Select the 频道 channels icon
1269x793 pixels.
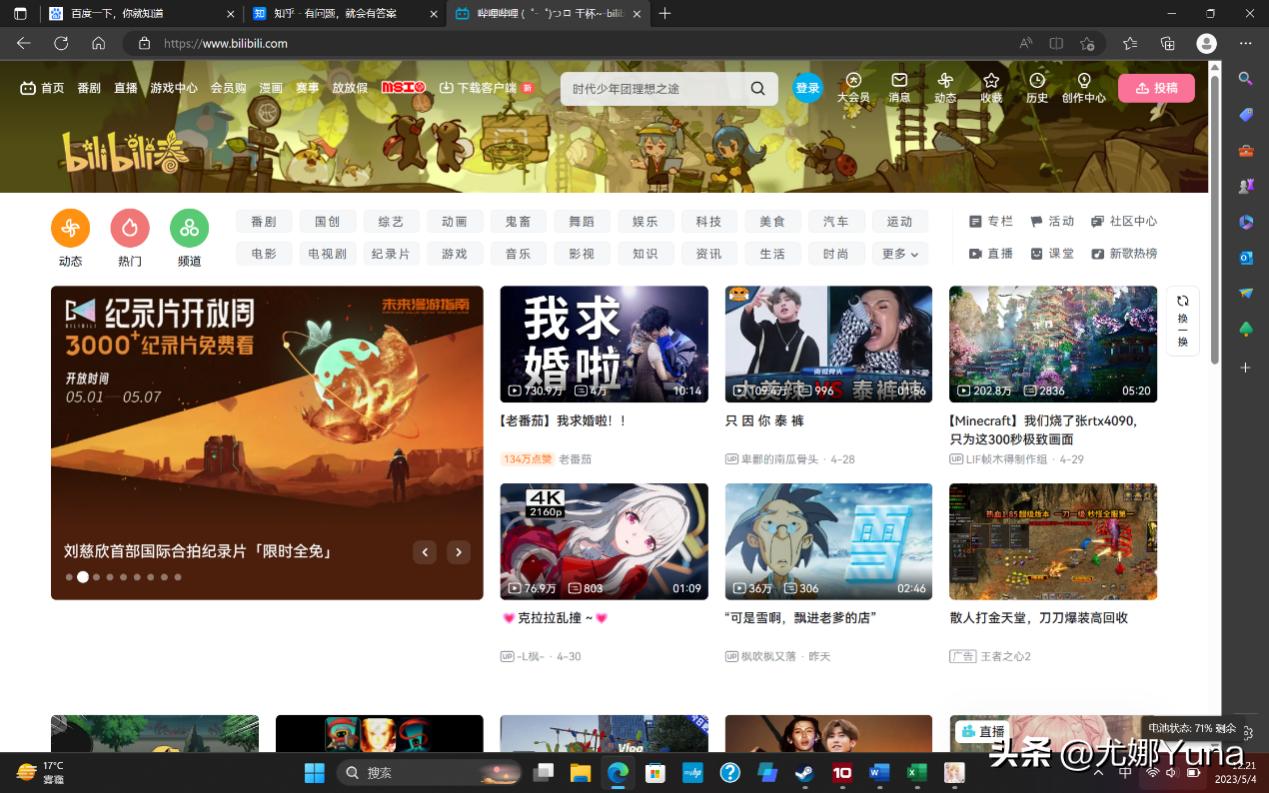click(x=189, y=228)
